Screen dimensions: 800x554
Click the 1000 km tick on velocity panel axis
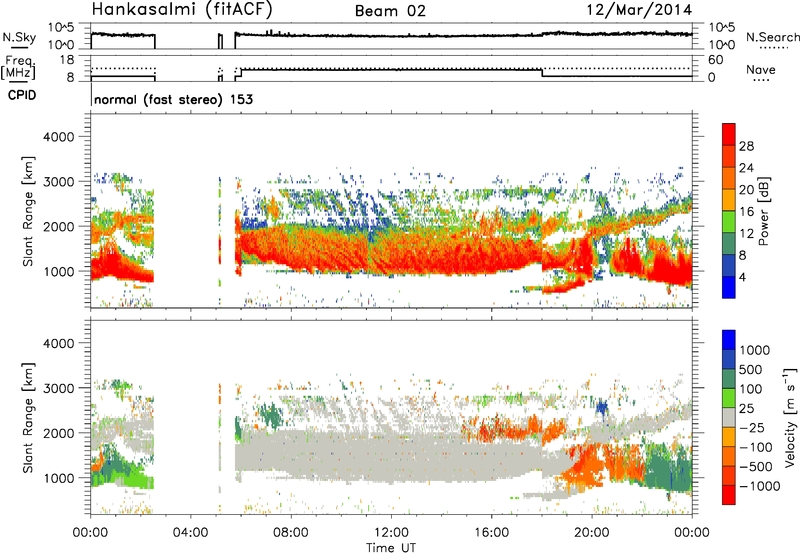coord(58,478)
